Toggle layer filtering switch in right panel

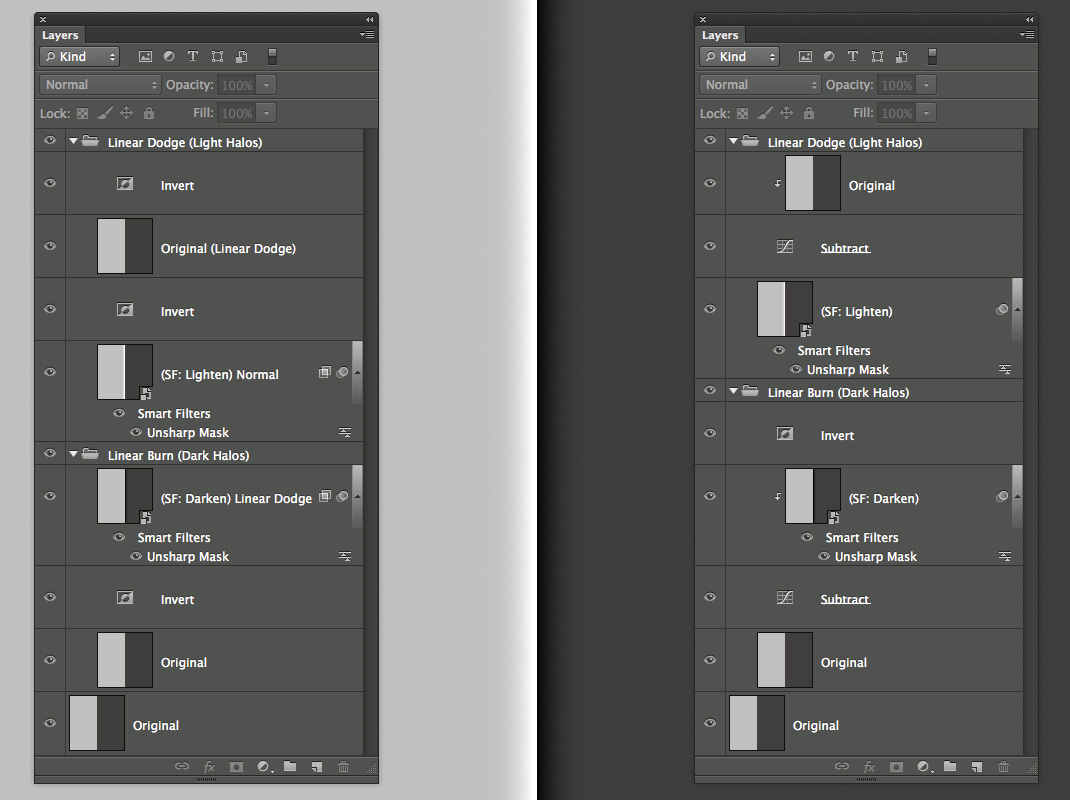(932, 57)
